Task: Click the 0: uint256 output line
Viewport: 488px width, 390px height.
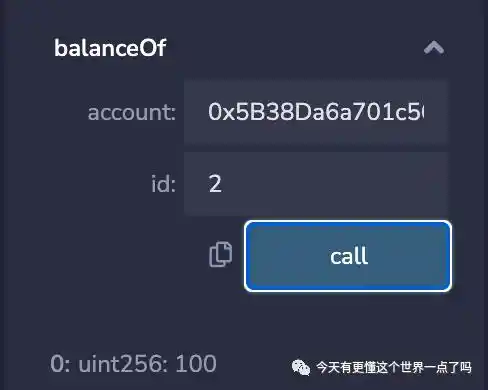Action: (133, 364)
